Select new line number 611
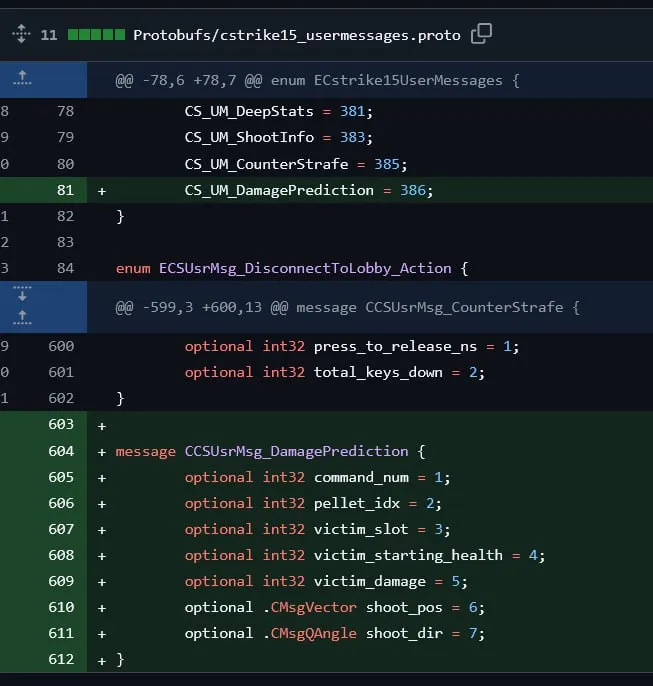653x686 pixels. click(61, 633)
